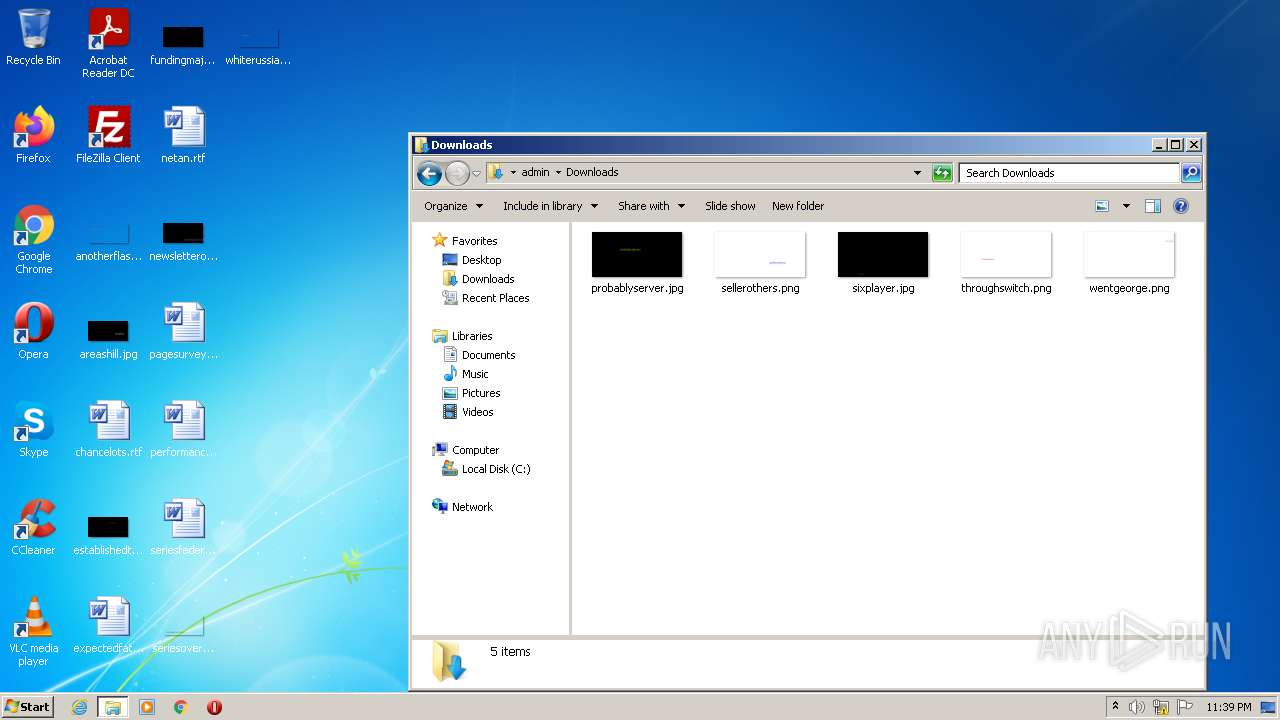The height and width of the screenshot is (720, 1280).
Task: Click Opera icon in the taskbar
Action: pos(214,707)
